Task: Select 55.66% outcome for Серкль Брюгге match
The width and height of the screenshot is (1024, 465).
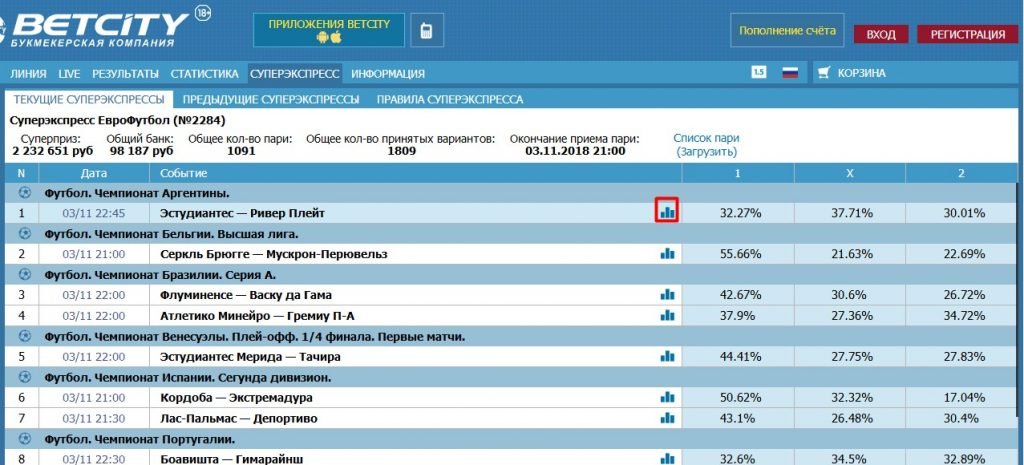Action: 739,254
